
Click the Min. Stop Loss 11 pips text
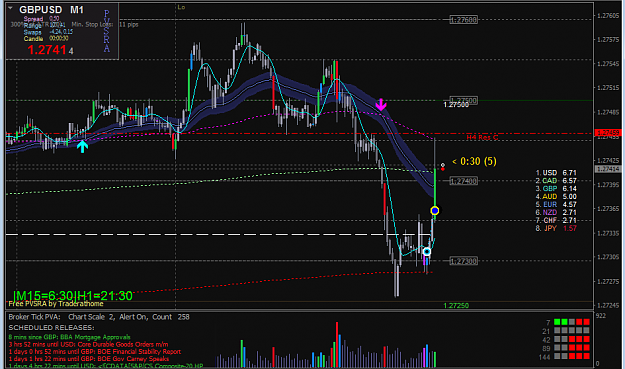click(105, 25)
